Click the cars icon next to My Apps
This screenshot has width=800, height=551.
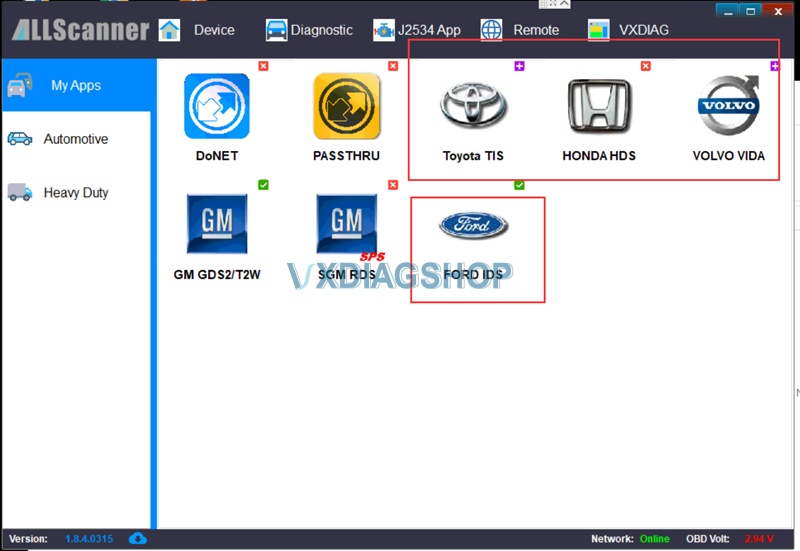click(20, 85)
